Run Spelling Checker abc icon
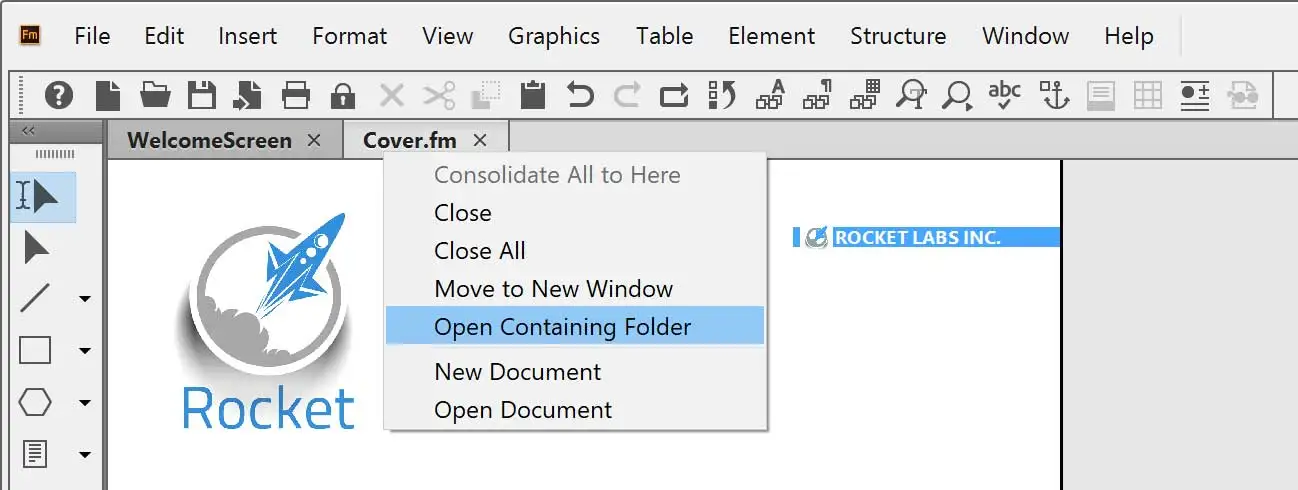Viewport: 1298px width, 490px height. tap(1004, 94)
